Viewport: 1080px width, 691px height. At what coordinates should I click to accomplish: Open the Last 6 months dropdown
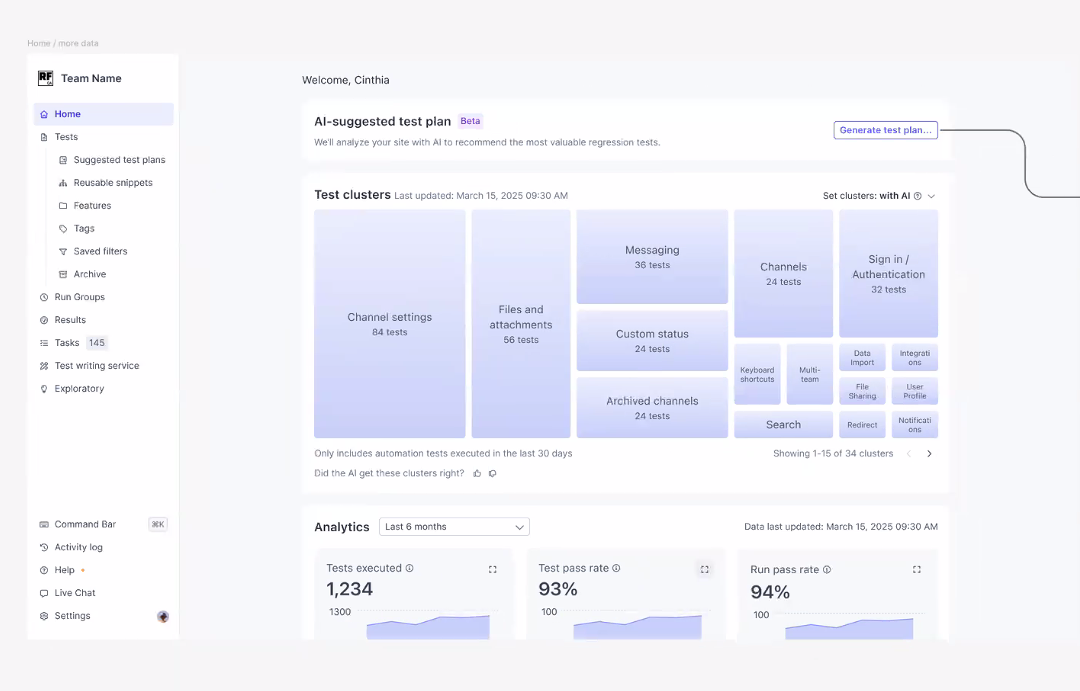click(x=454, y=527)
